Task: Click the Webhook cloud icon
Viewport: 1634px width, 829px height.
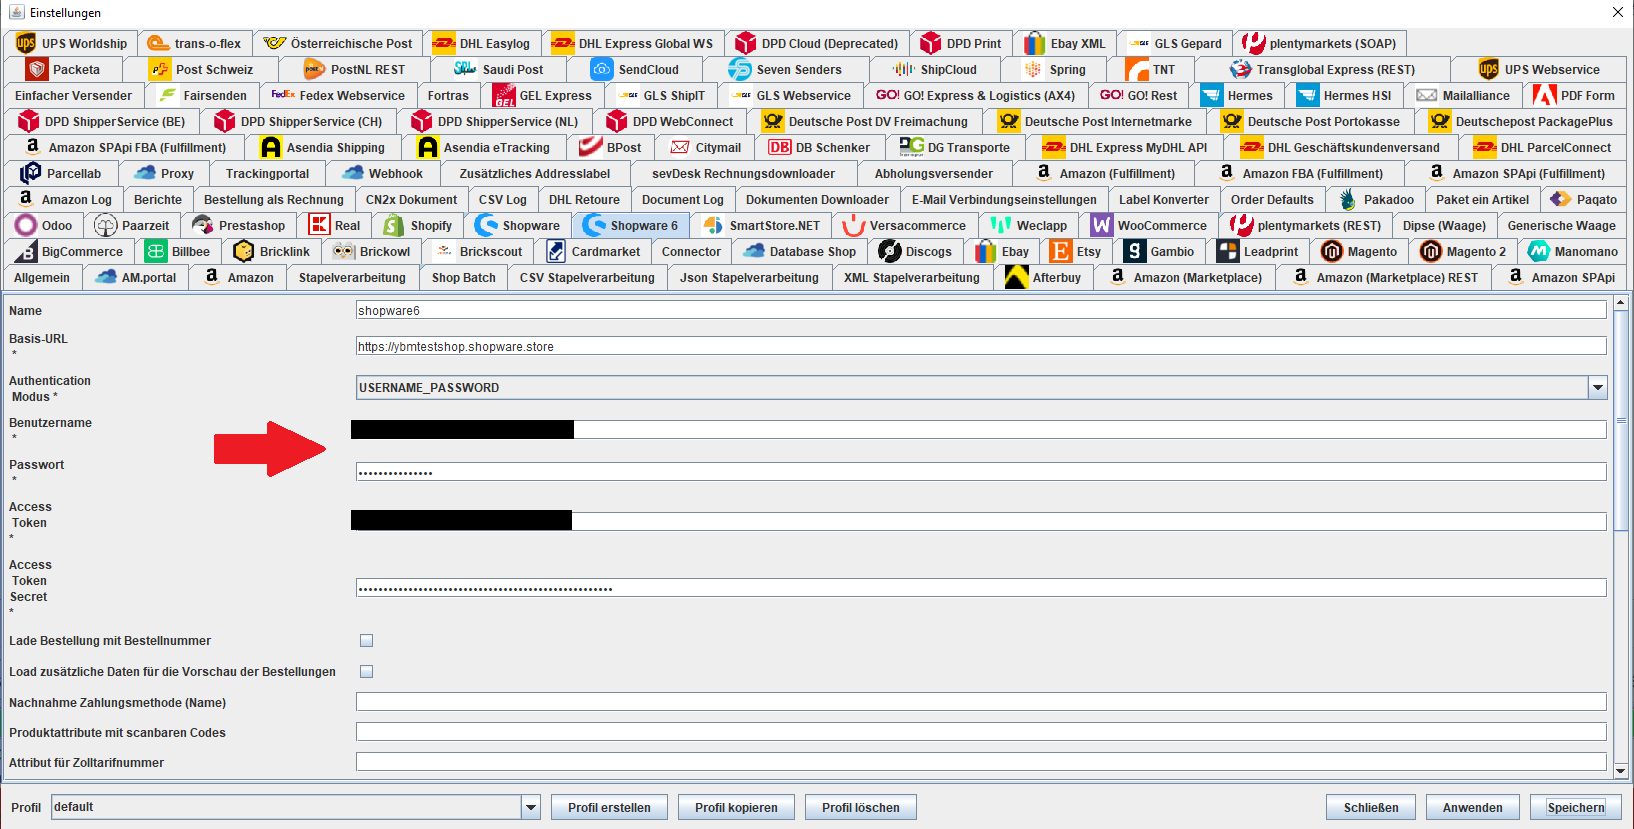Action: tap(353, 173)
